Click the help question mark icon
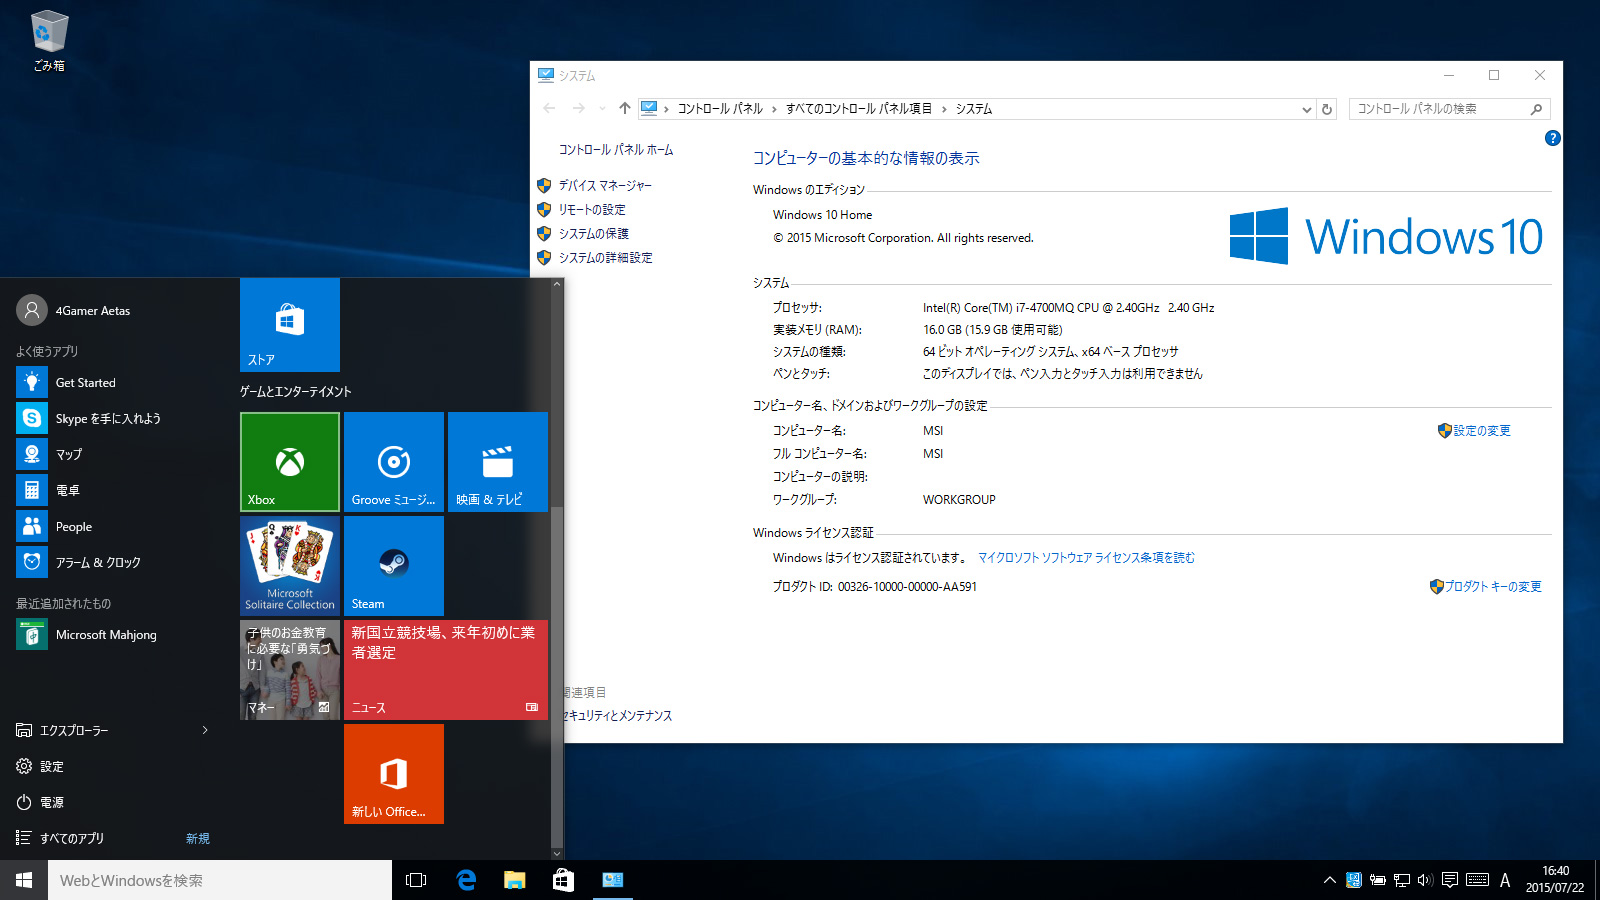The width and height of the screenshot is (1600, 900). coord(1552,138)
